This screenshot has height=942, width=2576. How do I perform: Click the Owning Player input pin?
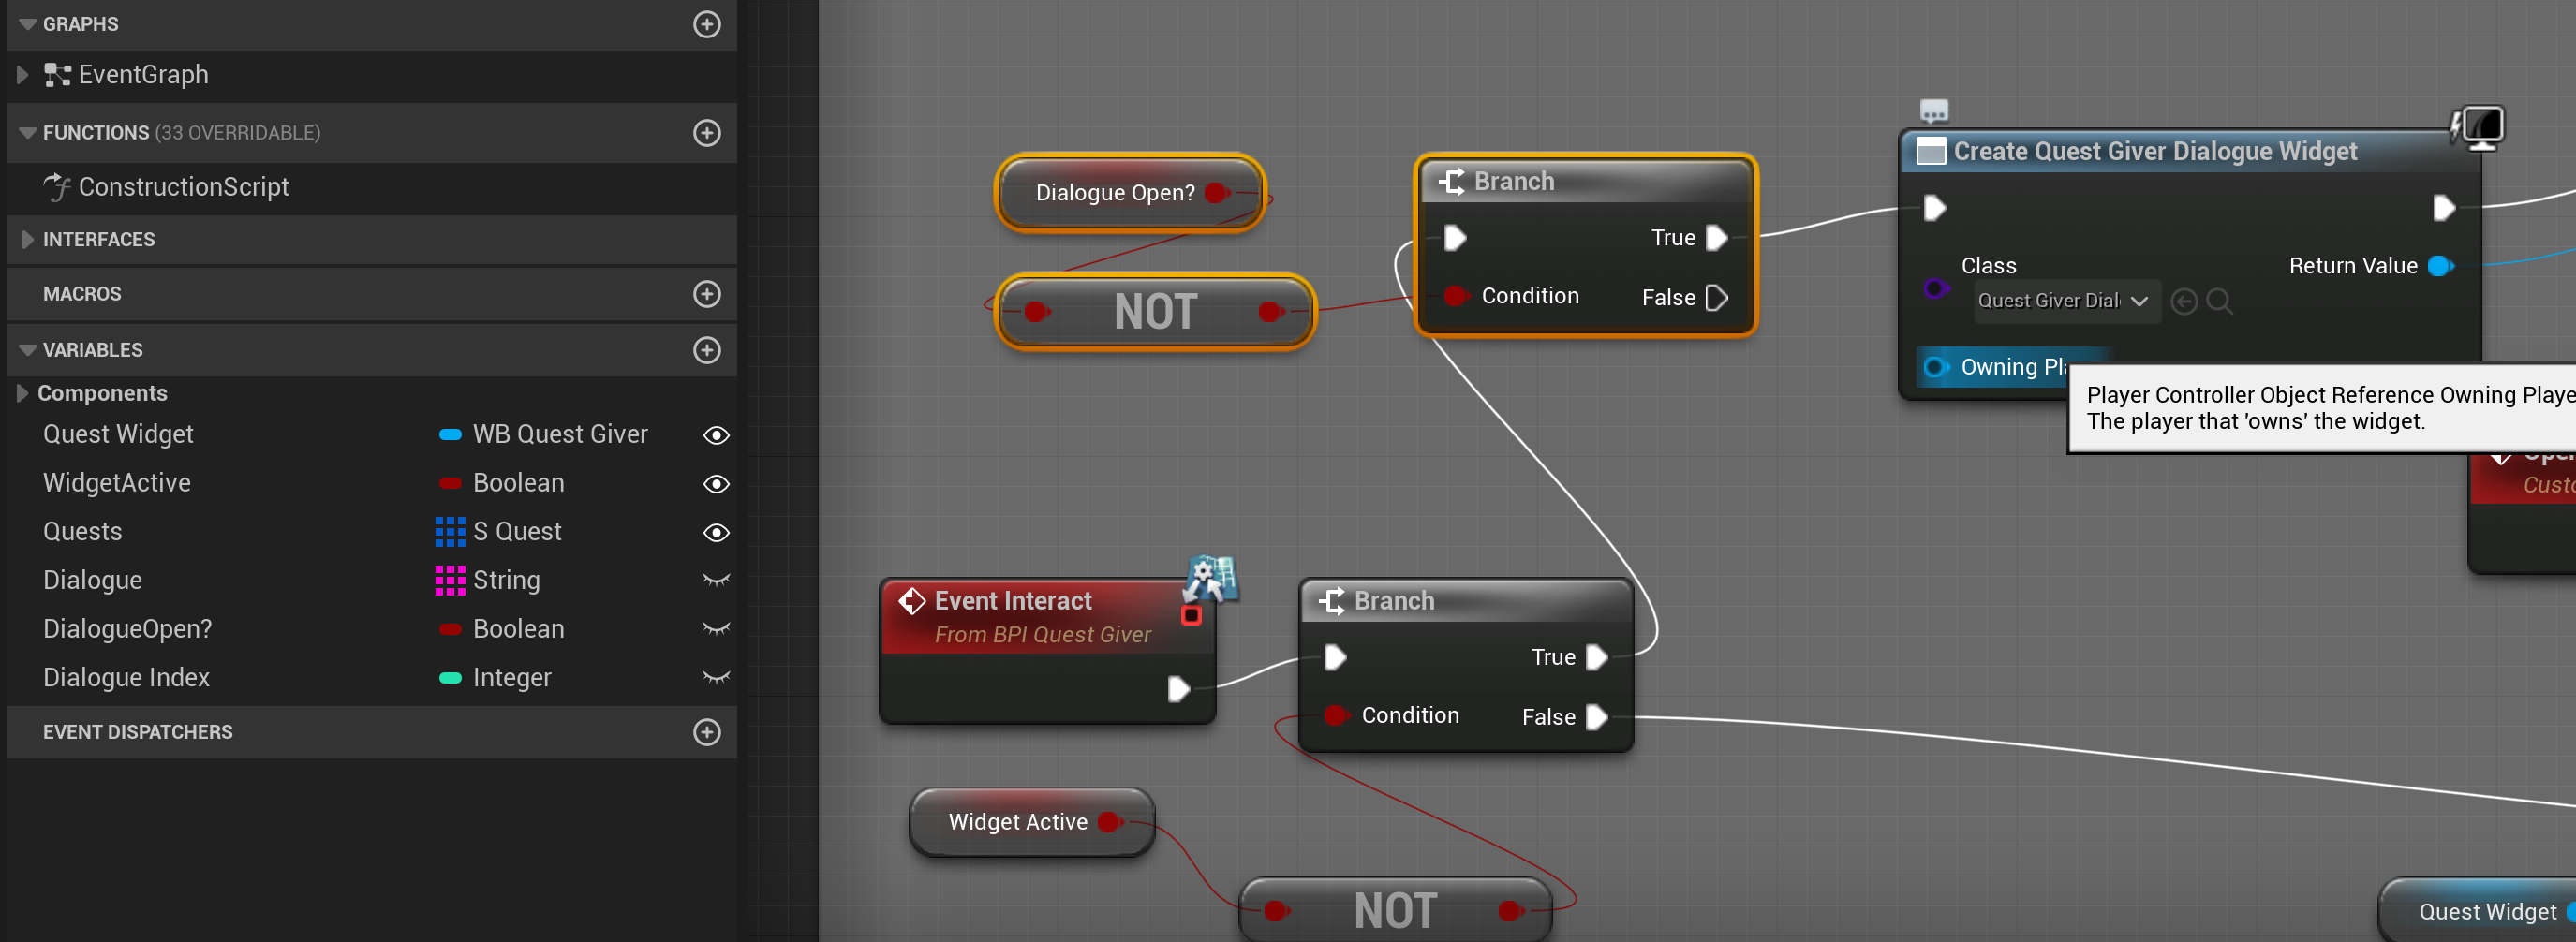(x=1935, y=367)
